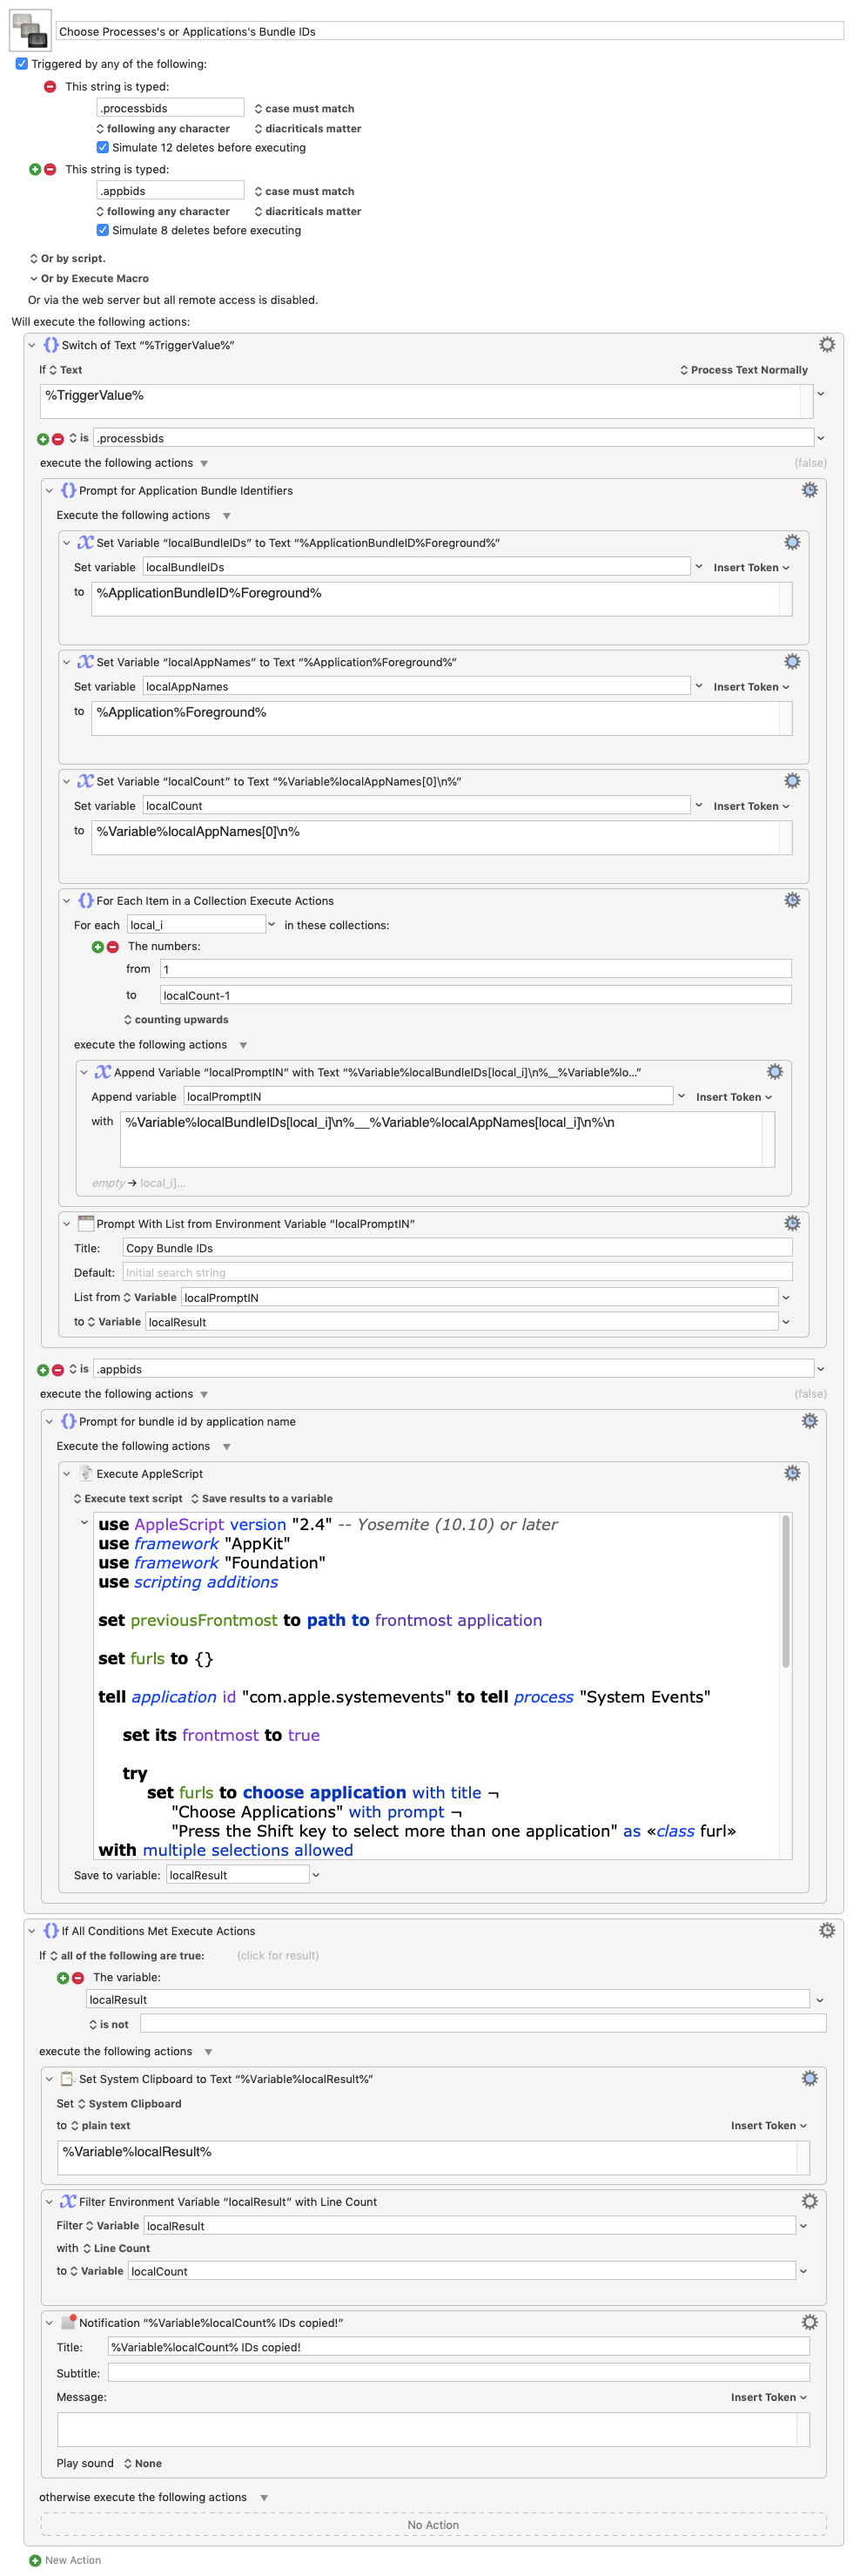Toggle the 'Triggered by any of the following' checkbox
This screenshot has width=853, height=2576.
click(21, 64)
